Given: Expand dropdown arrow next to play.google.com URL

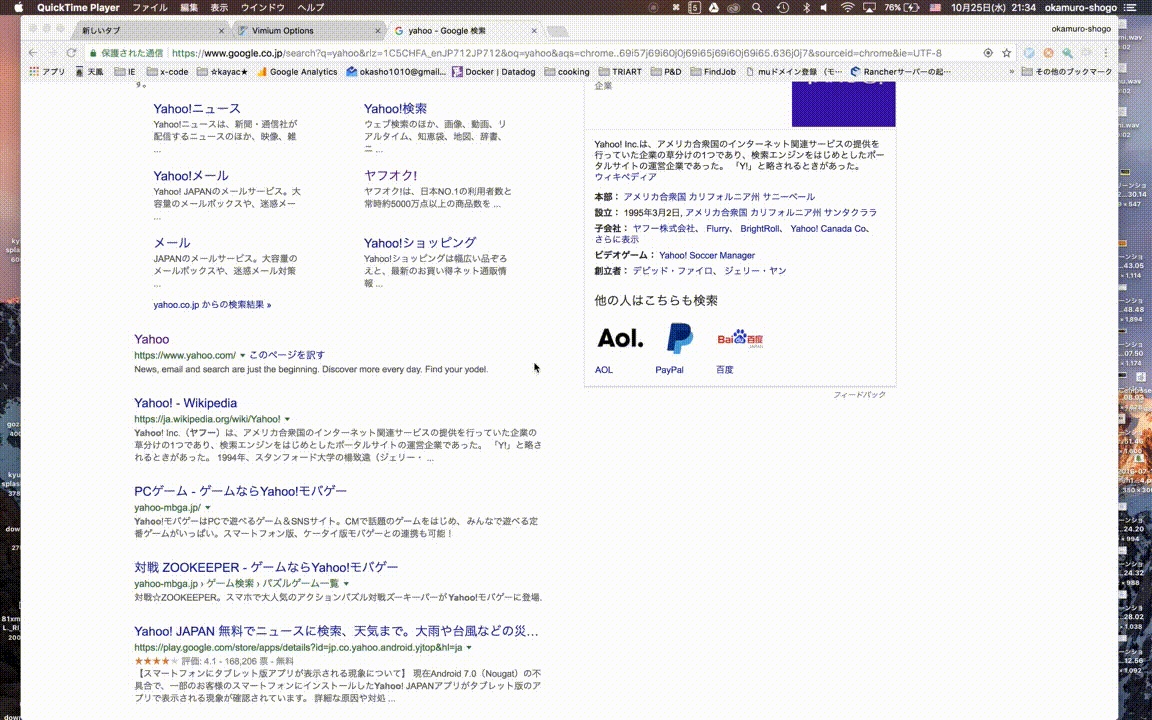Looking at the screenshot, I should 469,648.
